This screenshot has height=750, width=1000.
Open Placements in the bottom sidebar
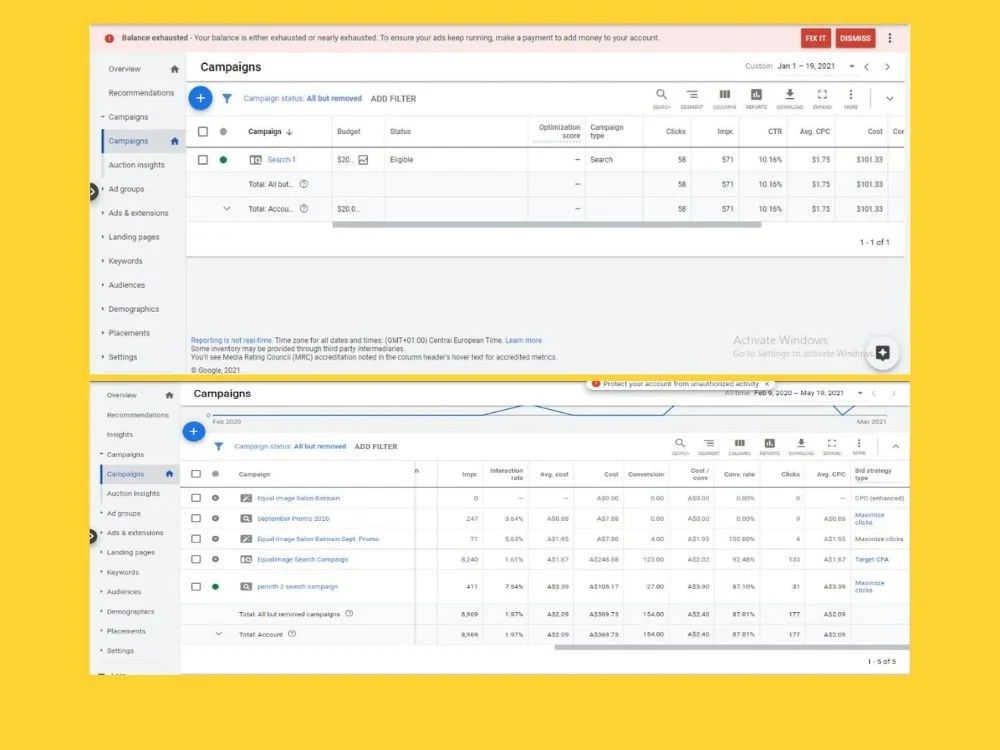coord(126,631)
